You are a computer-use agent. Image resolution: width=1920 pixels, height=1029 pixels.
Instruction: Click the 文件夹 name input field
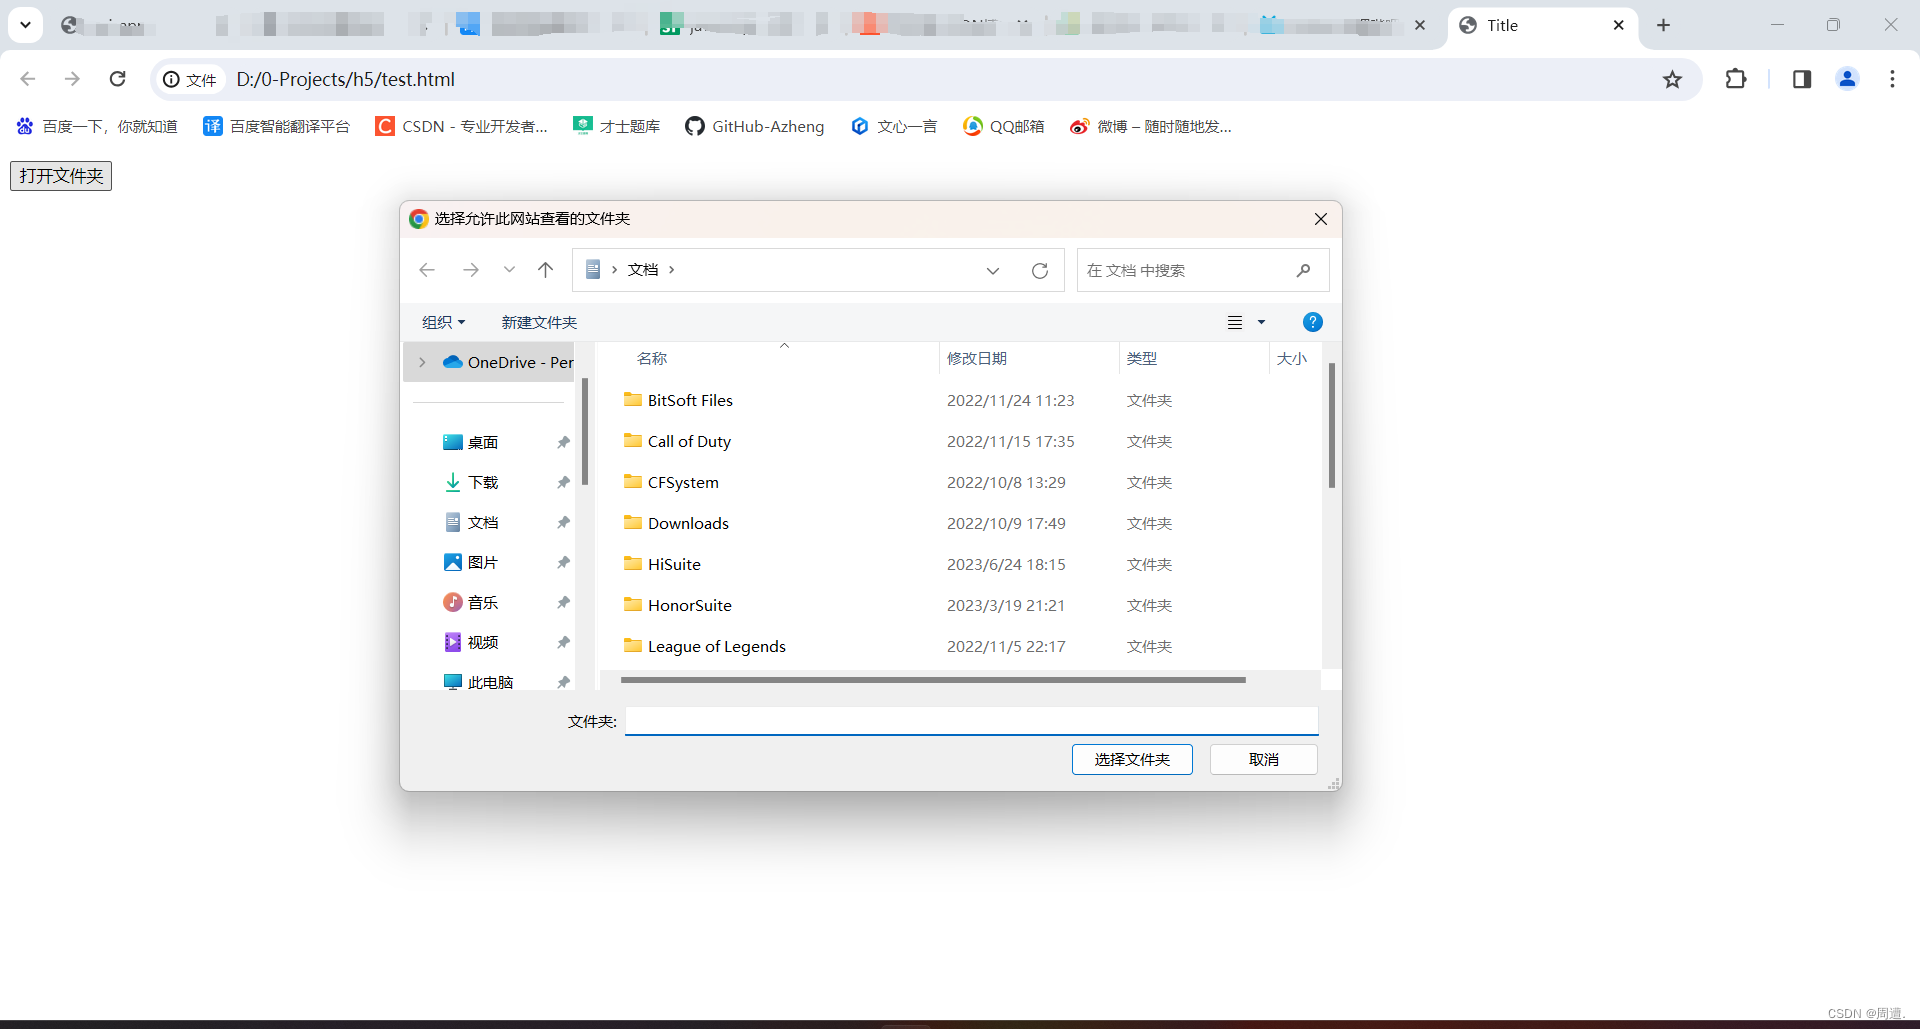tap(970, 720)
